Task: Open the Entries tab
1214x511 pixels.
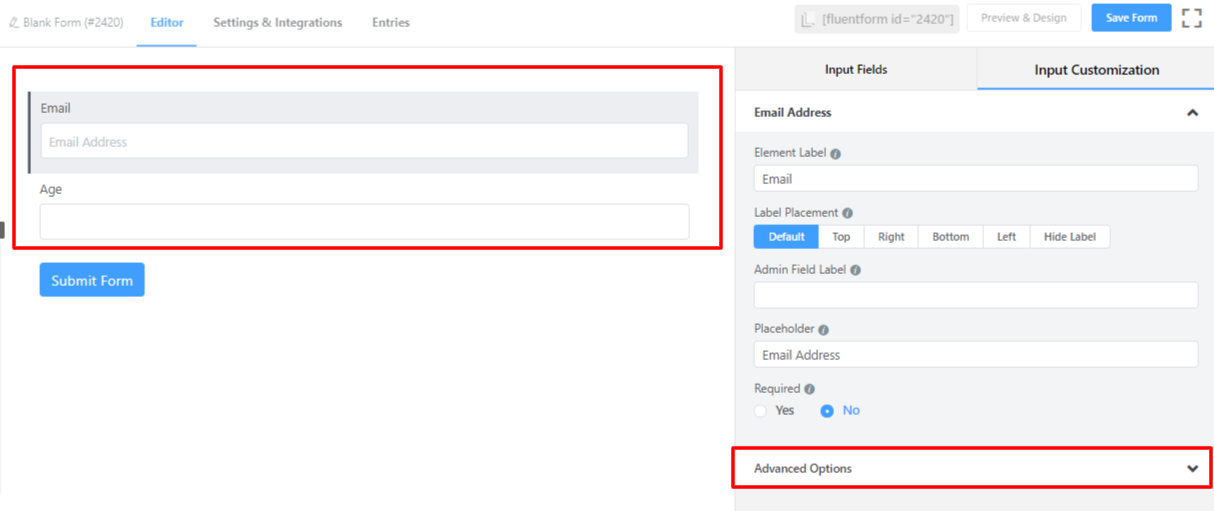Action: (x=390, y=22)
